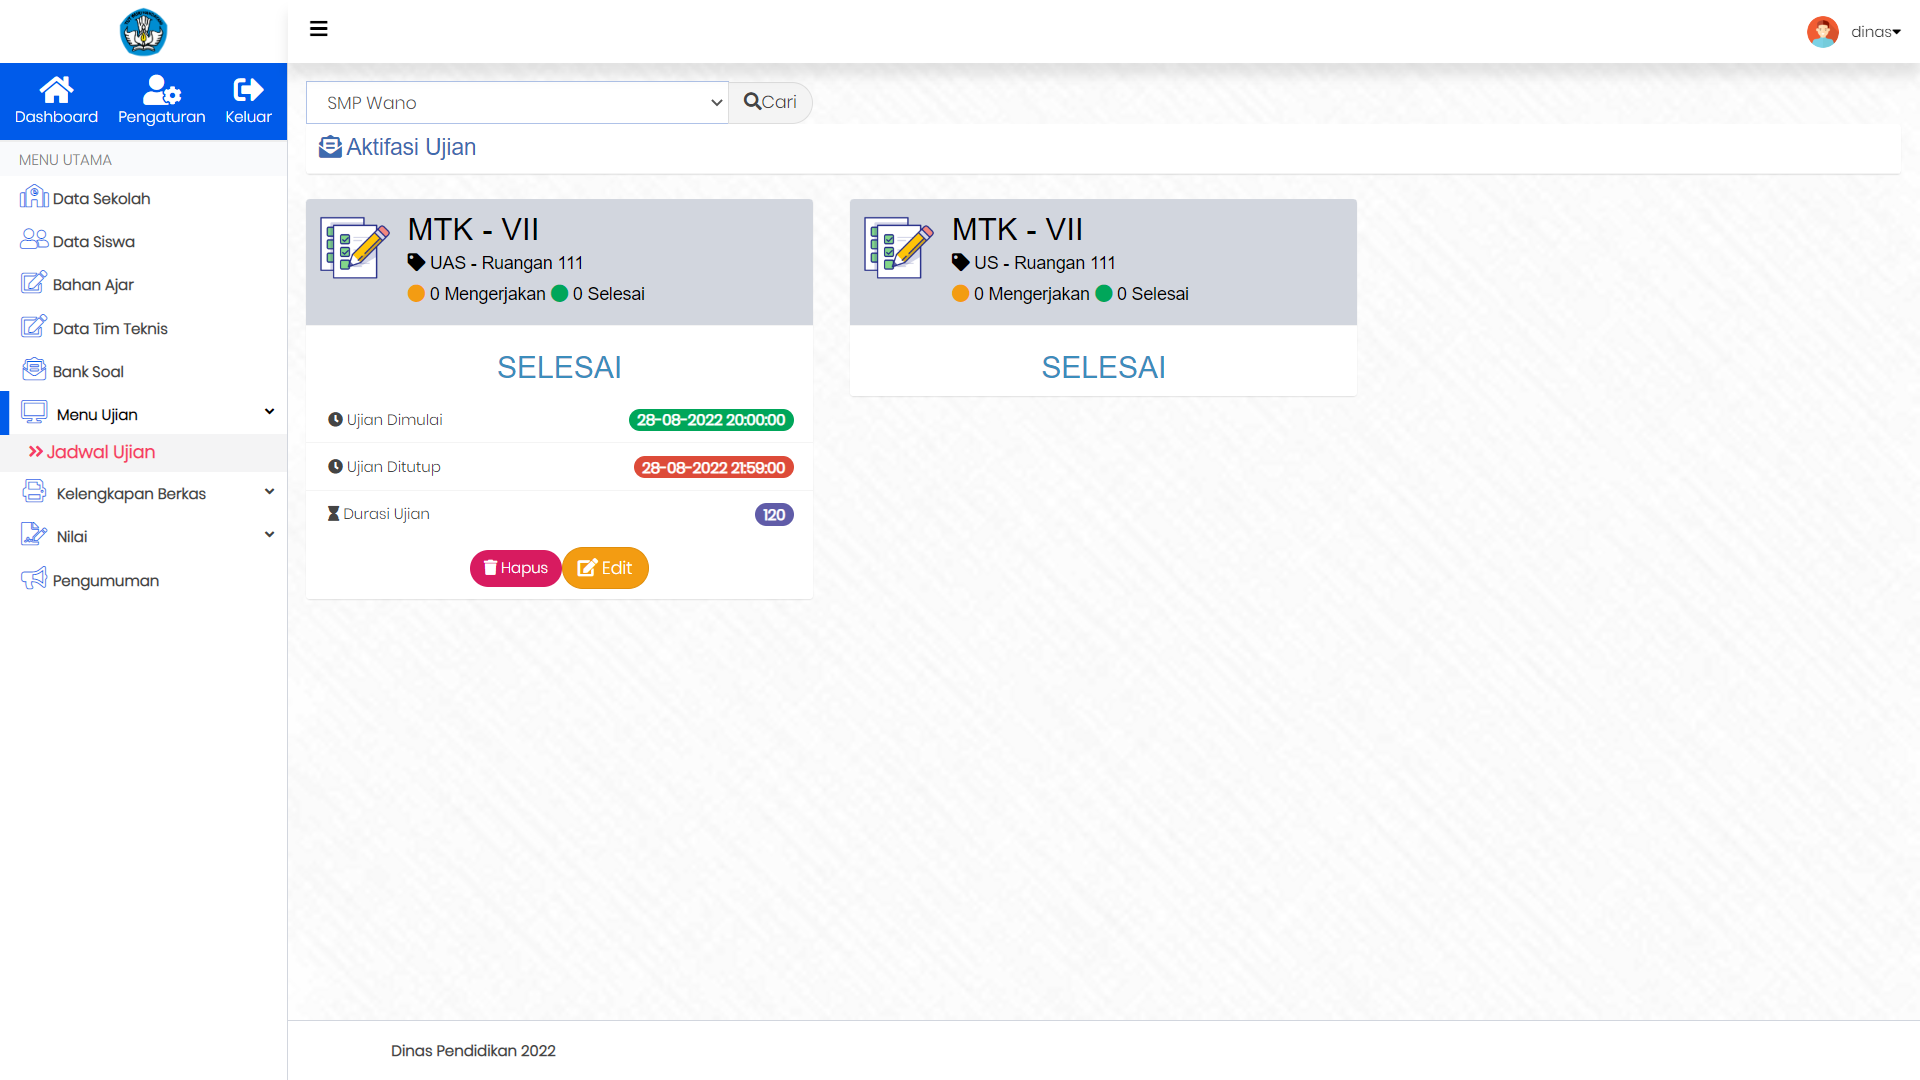The image size is (1920, 1080).
Task: Open Data Sekolah from sidebar
Action: coord(101,198)
